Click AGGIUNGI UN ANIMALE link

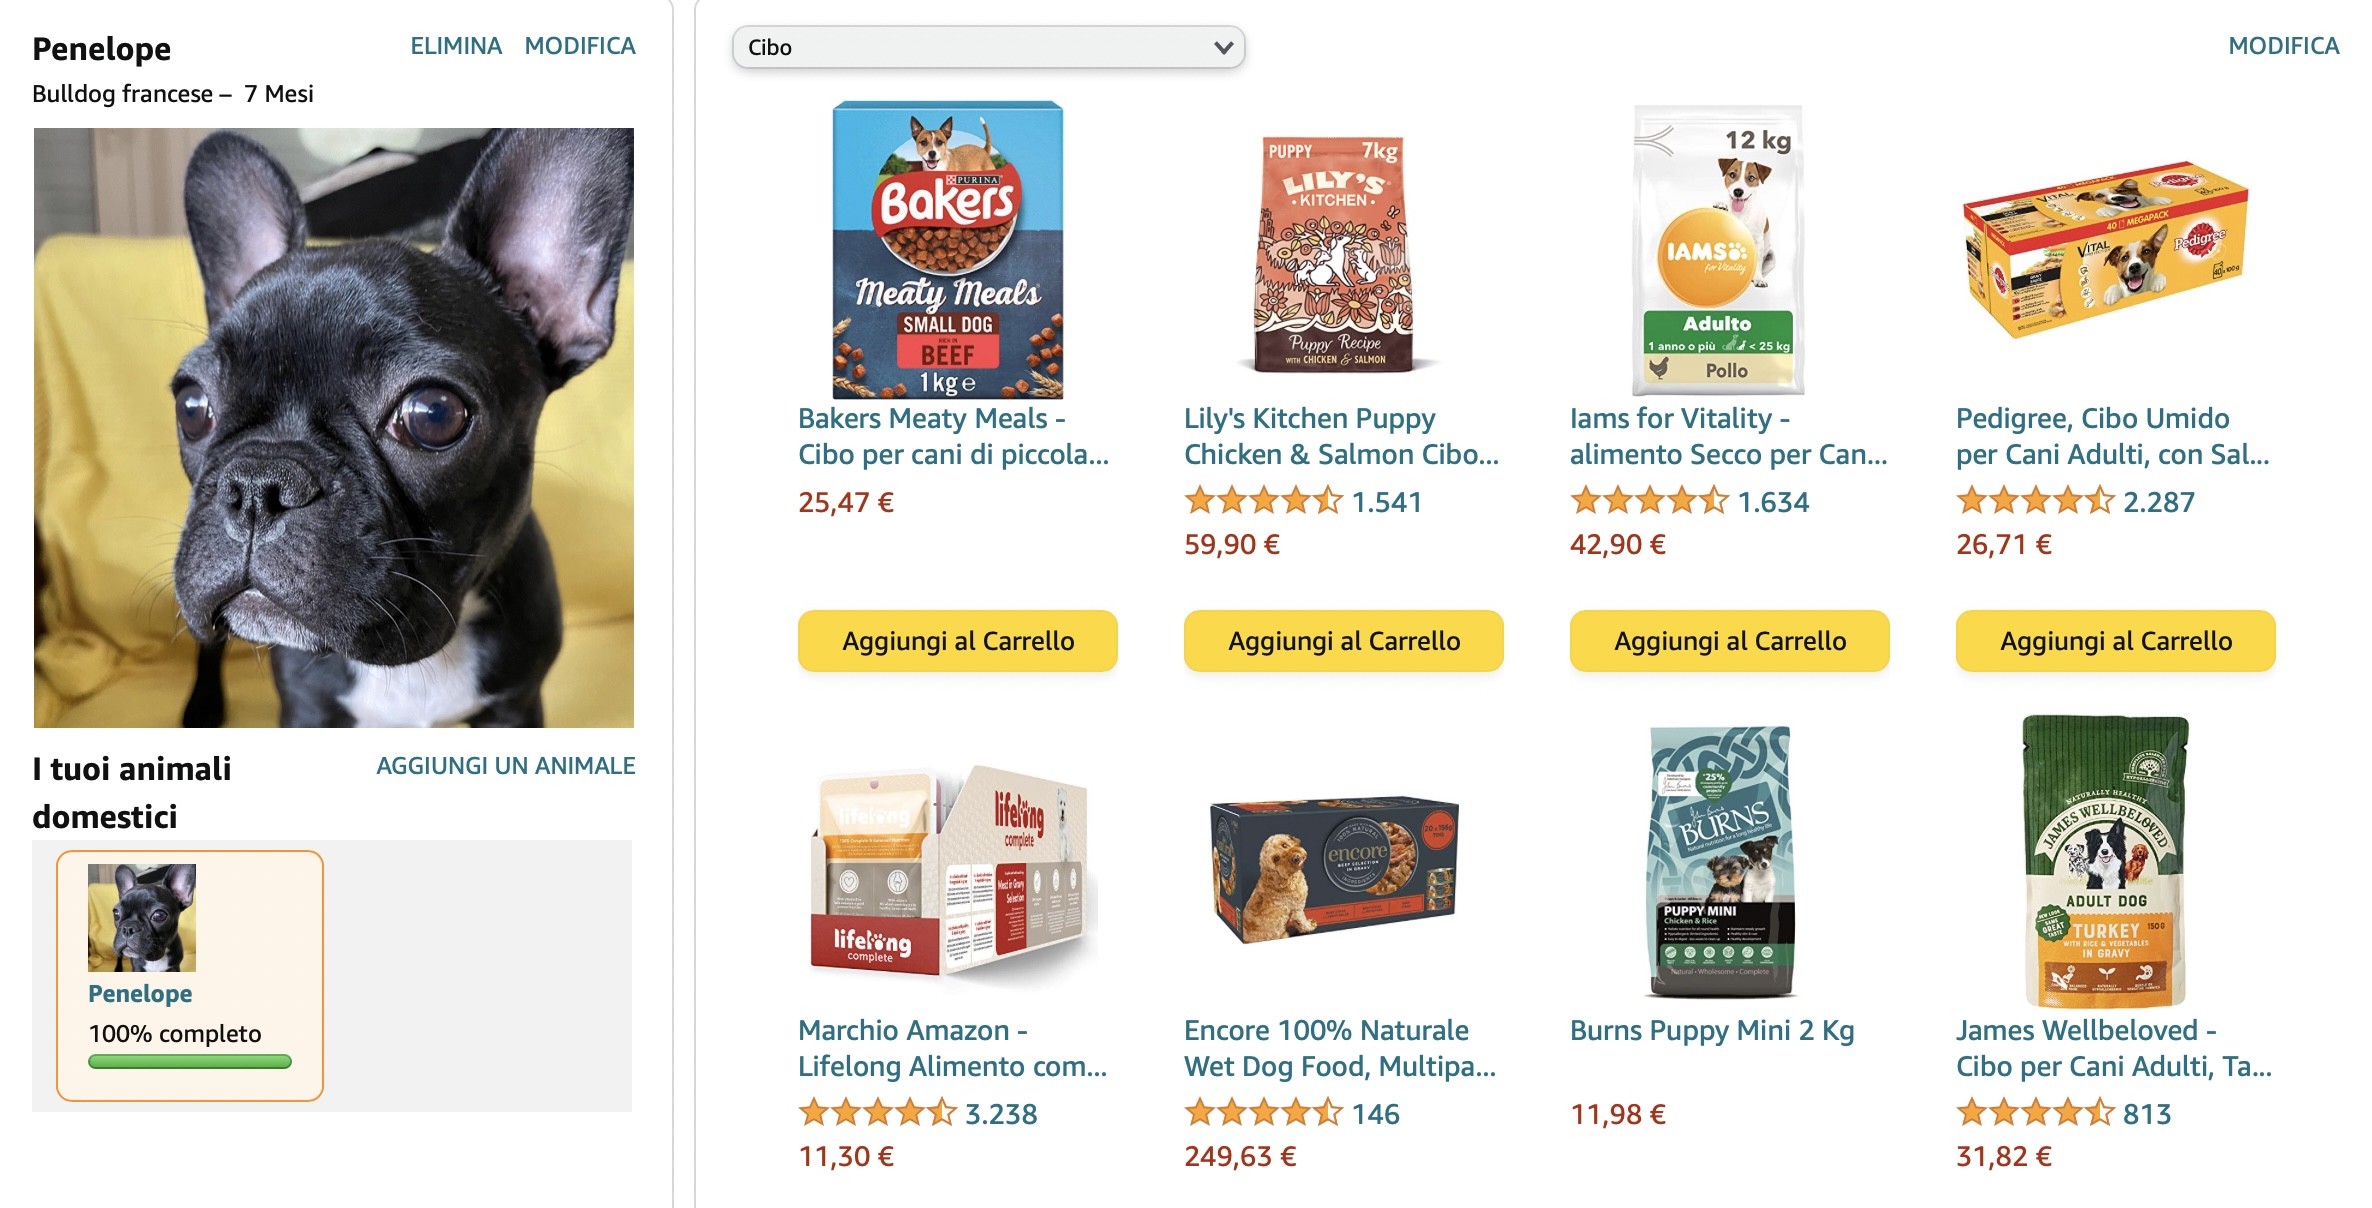click(505, 766)
